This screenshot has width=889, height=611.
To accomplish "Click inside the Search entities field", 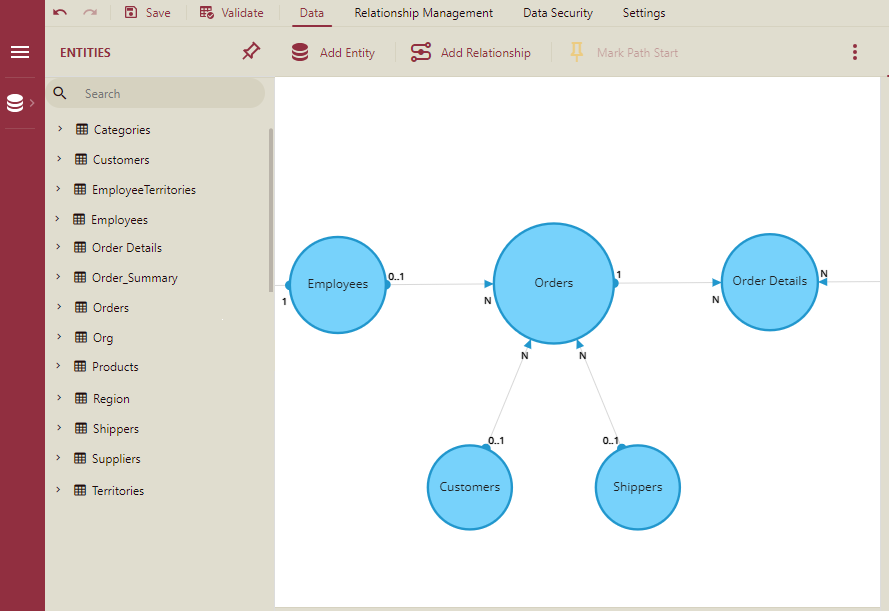I will click(x=150, y=91).
